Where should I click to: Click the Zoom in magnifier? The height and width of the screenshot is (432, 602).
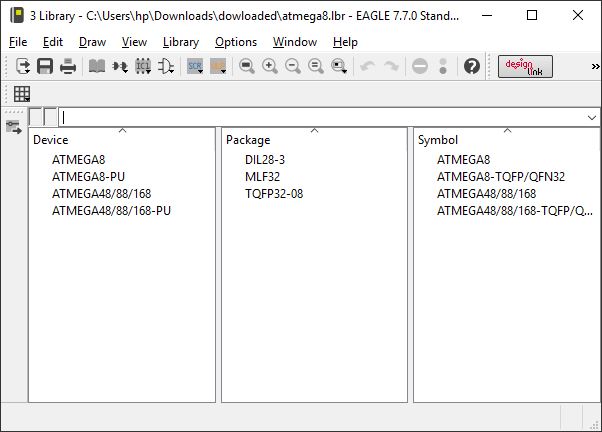(x=270, y=66)
